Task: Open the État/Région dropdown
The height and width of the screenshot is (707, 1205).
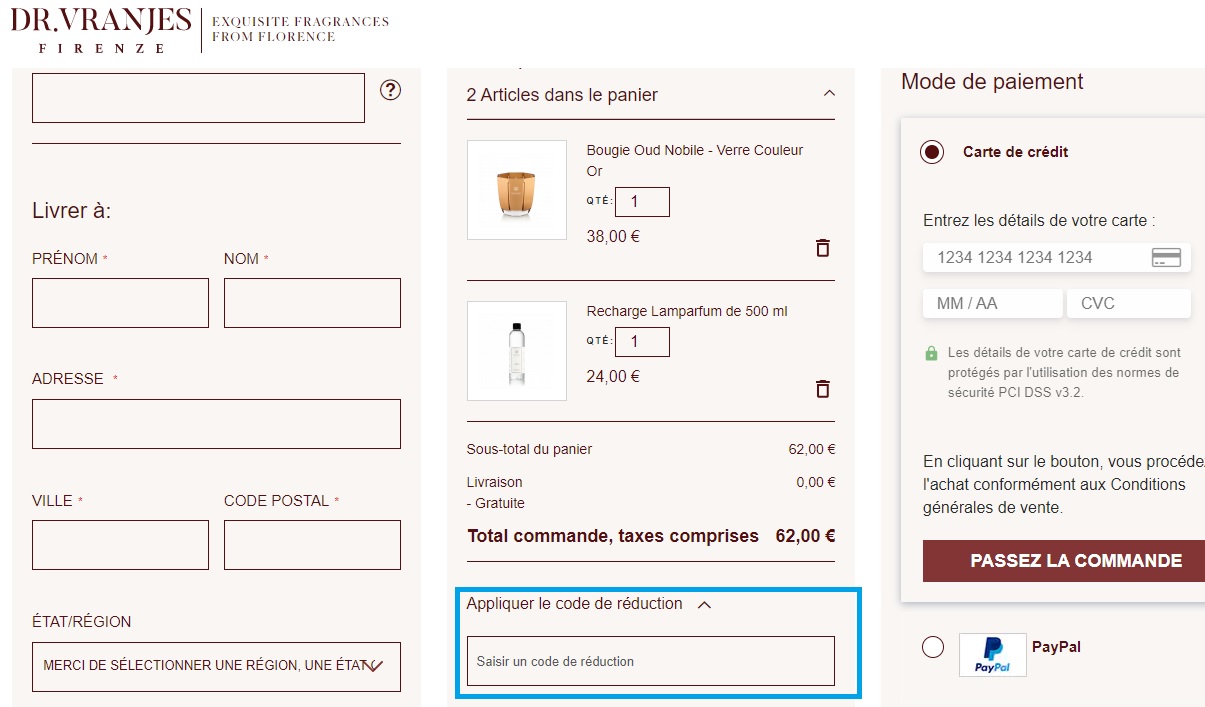Action: coord(216,666)
